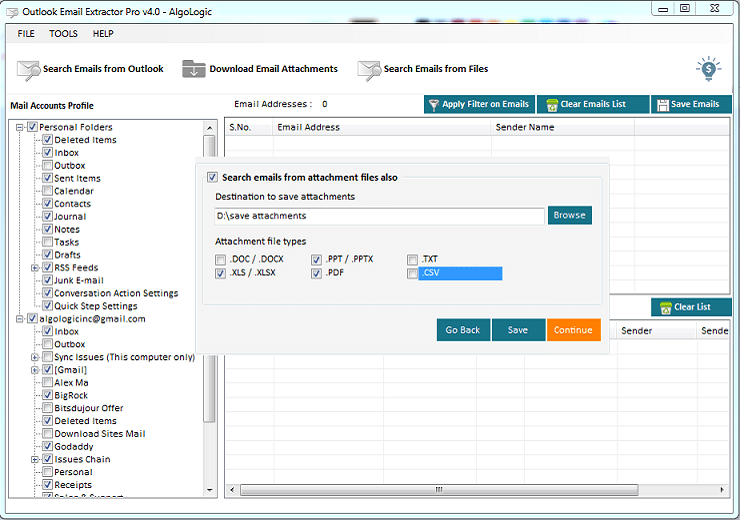Click Clear Emails List button icon

click(x=549, y=104)
